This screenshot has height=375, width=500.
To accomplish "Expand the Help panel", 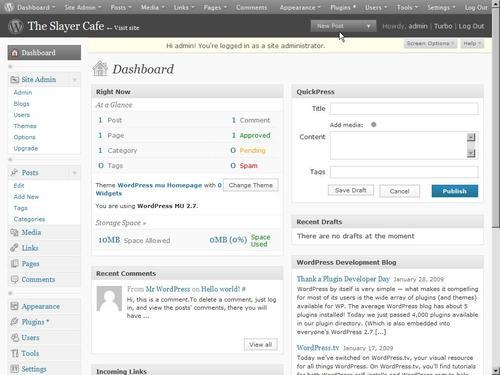I will tap(472, 44).
